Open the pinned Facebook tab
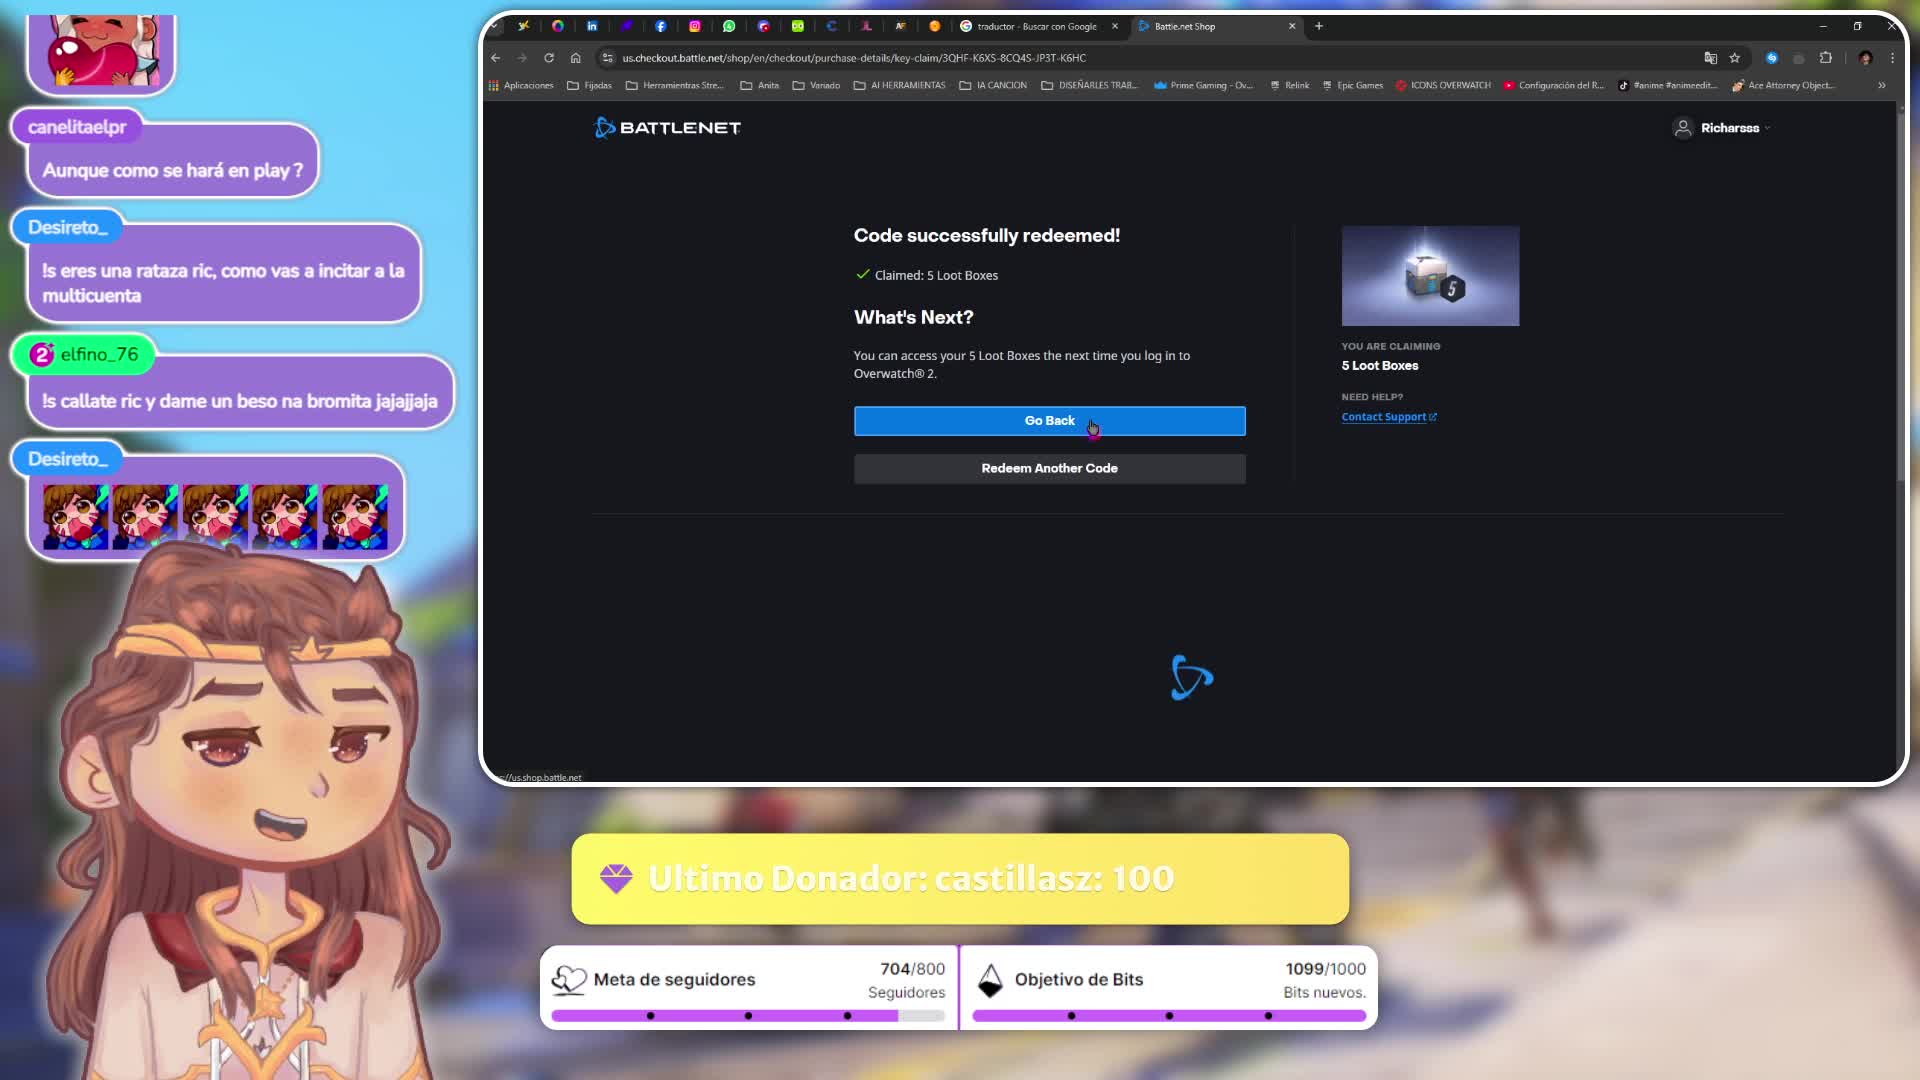1920x1080 pixels. 661,26
